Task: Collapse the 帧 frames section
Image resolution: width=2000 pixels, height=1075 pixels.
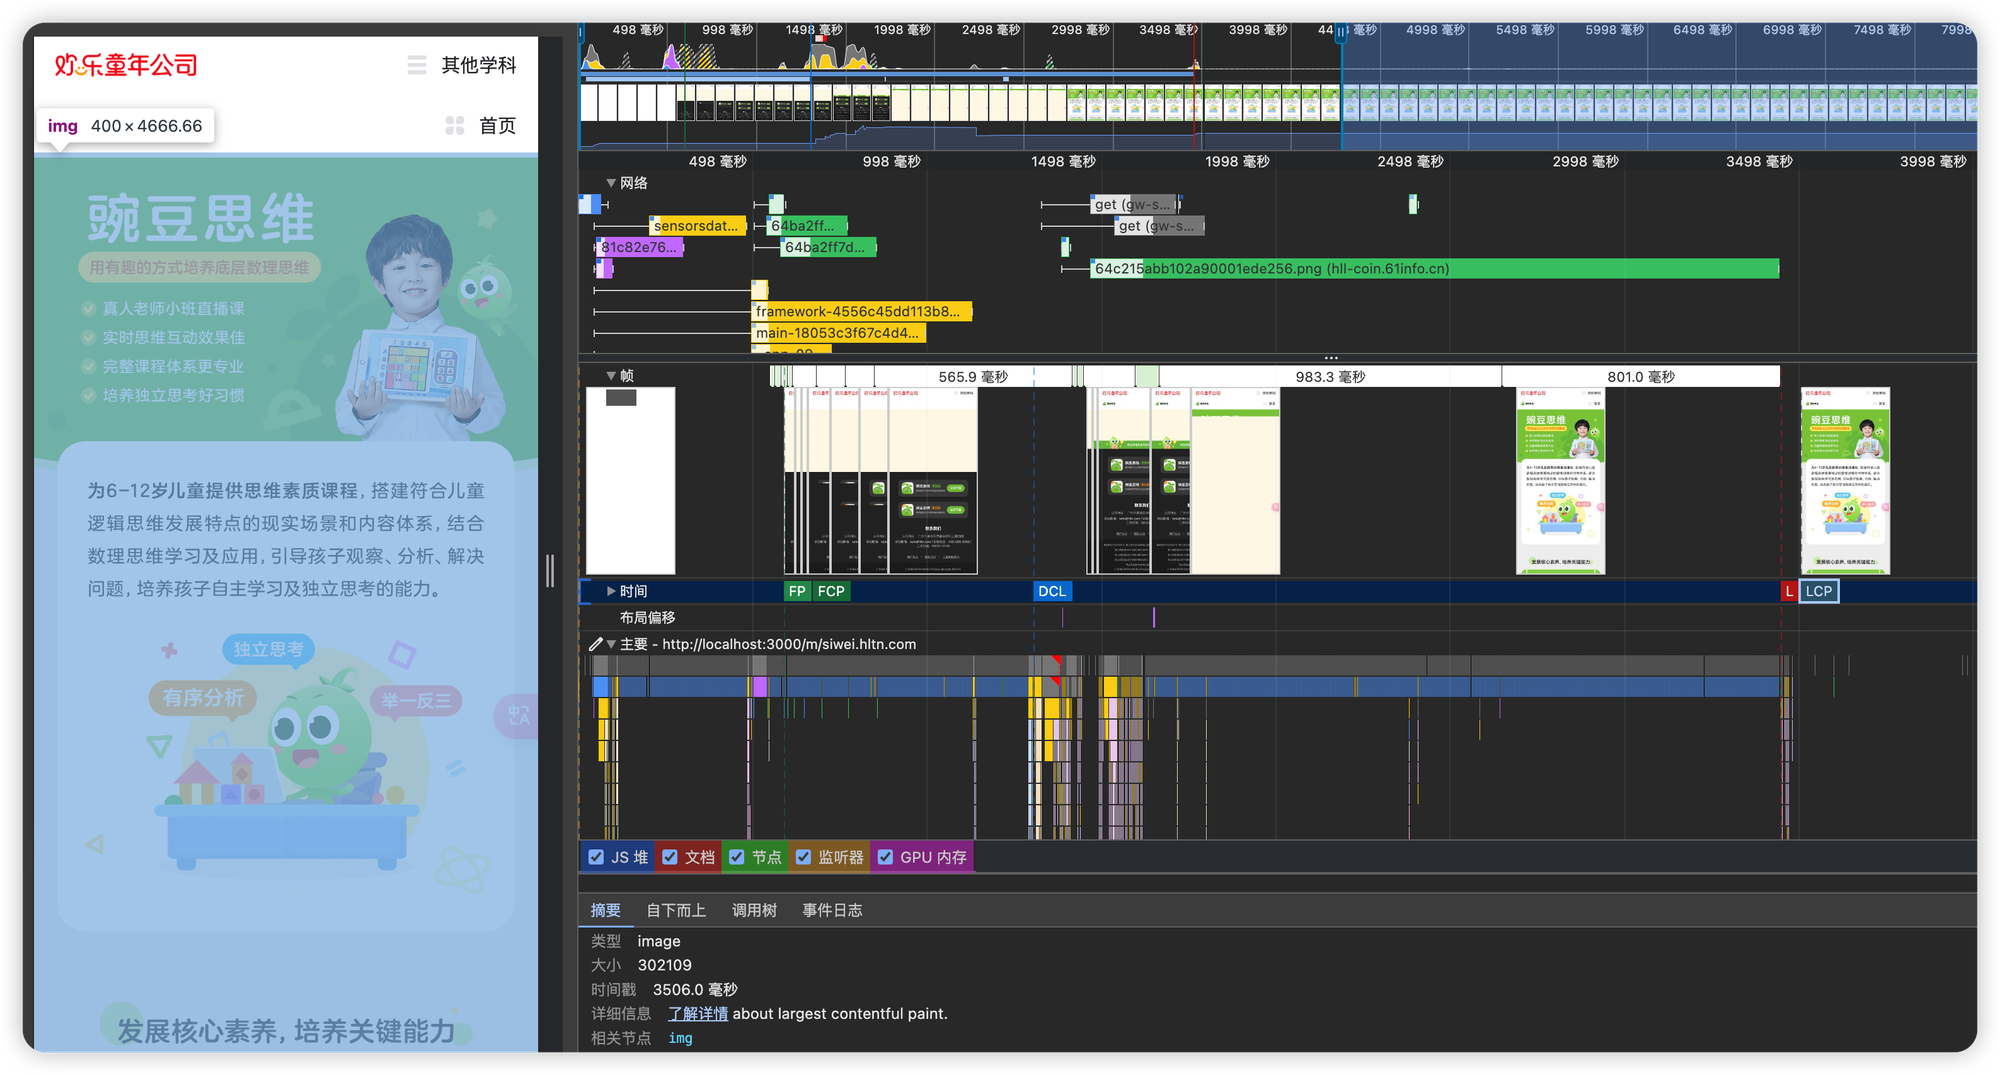Action: tap(611, 376)
